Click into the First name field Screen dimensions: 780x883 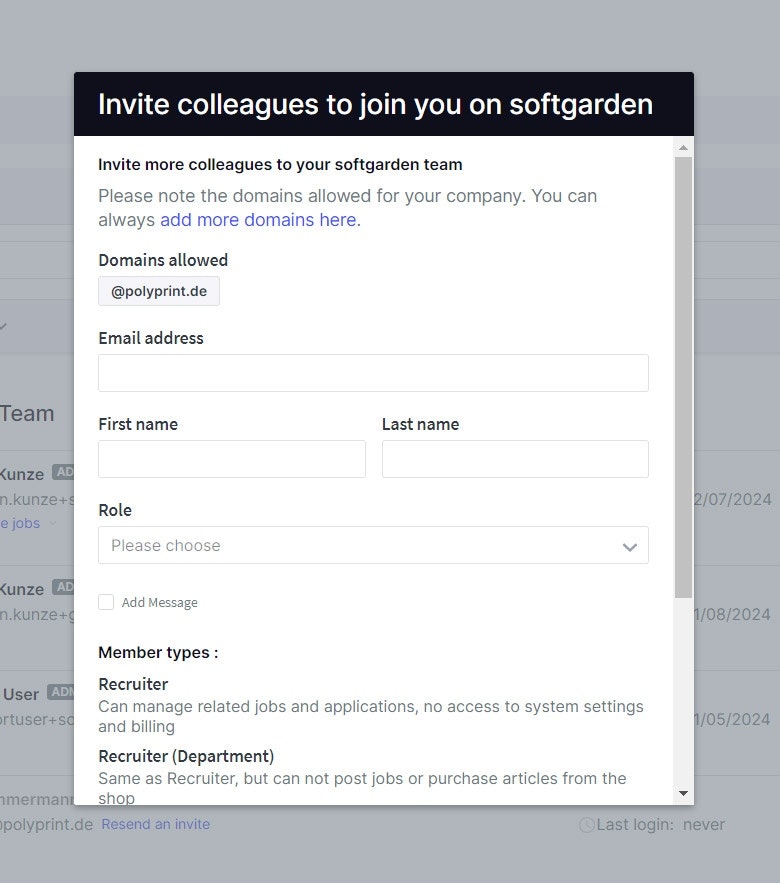coord(231,459)
